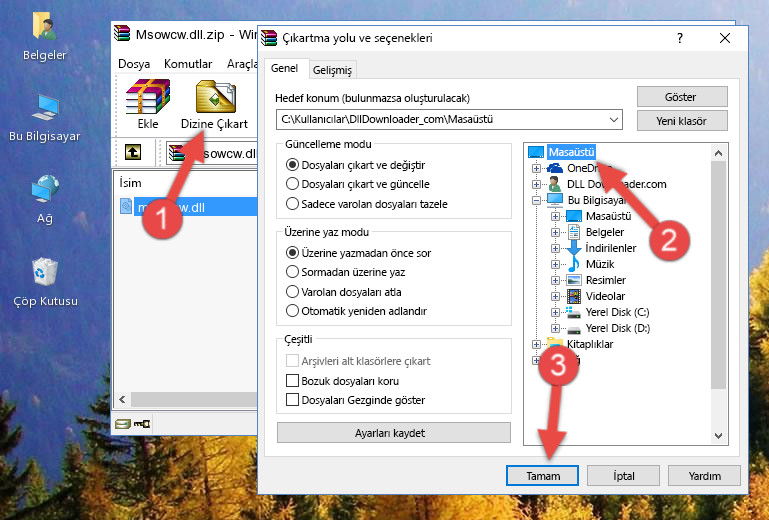
Task: Select İndirilenler download arrow icon
Action: click(x=573, y=248)
